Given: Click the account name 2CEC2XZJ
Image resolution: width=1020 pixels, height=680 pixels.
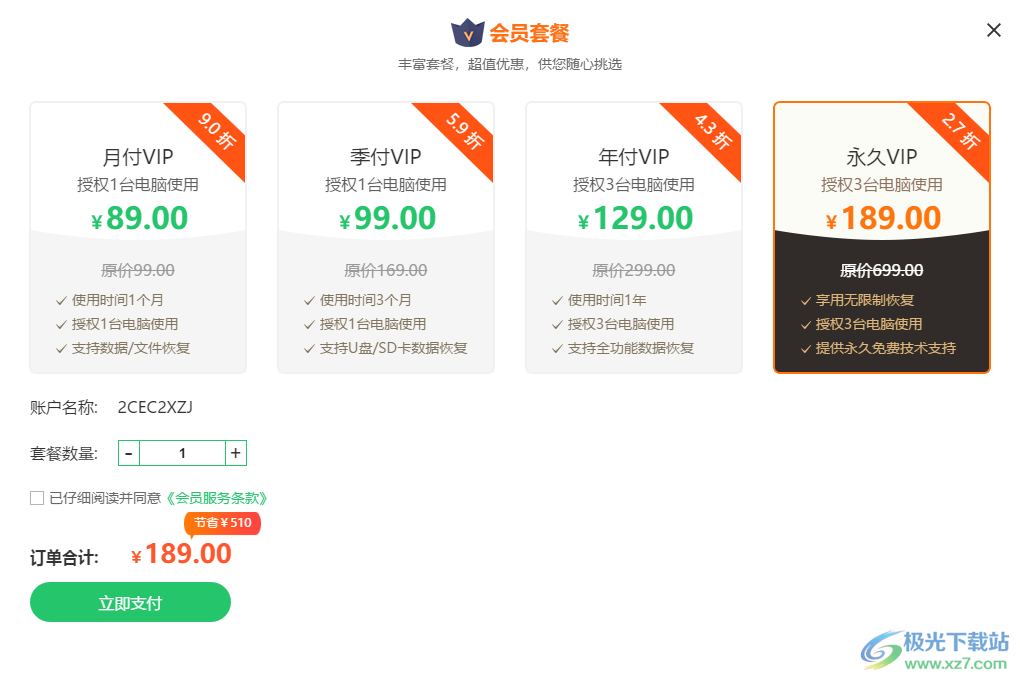Looking at the screenshot, I should (x=155, y=407).
